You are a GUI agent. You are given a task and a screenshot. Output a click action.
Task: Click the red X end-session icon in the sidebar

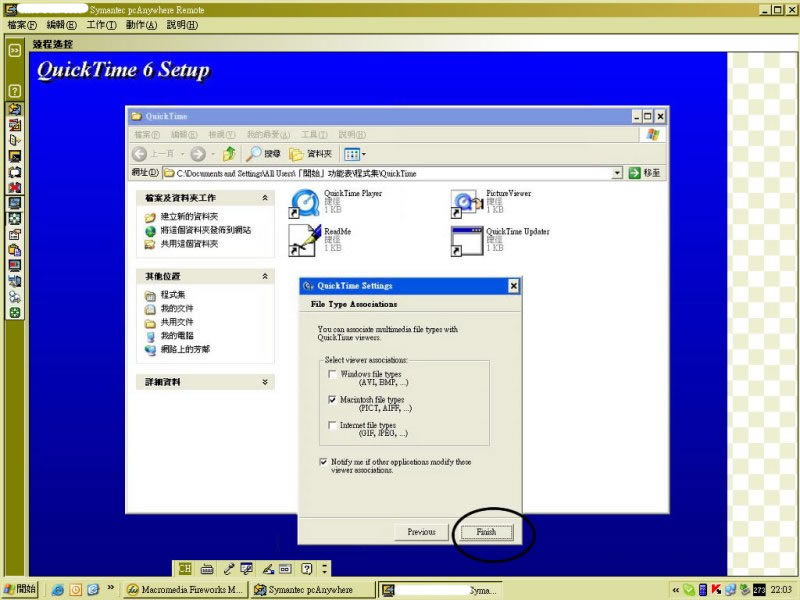click(x=15, y=187)
